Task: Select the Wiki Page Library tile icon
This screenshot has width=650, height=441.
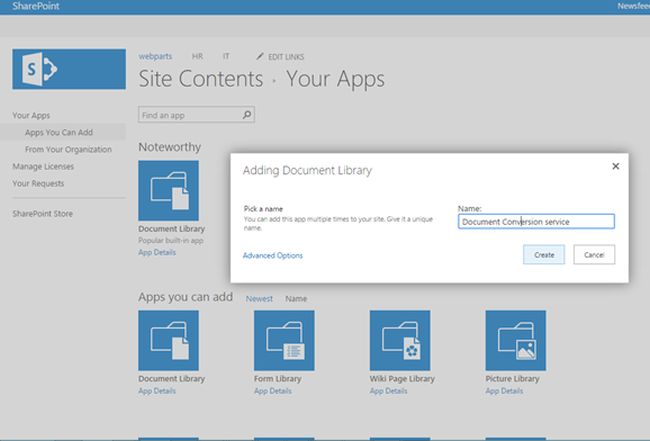Action: click(x=400, y=340)
